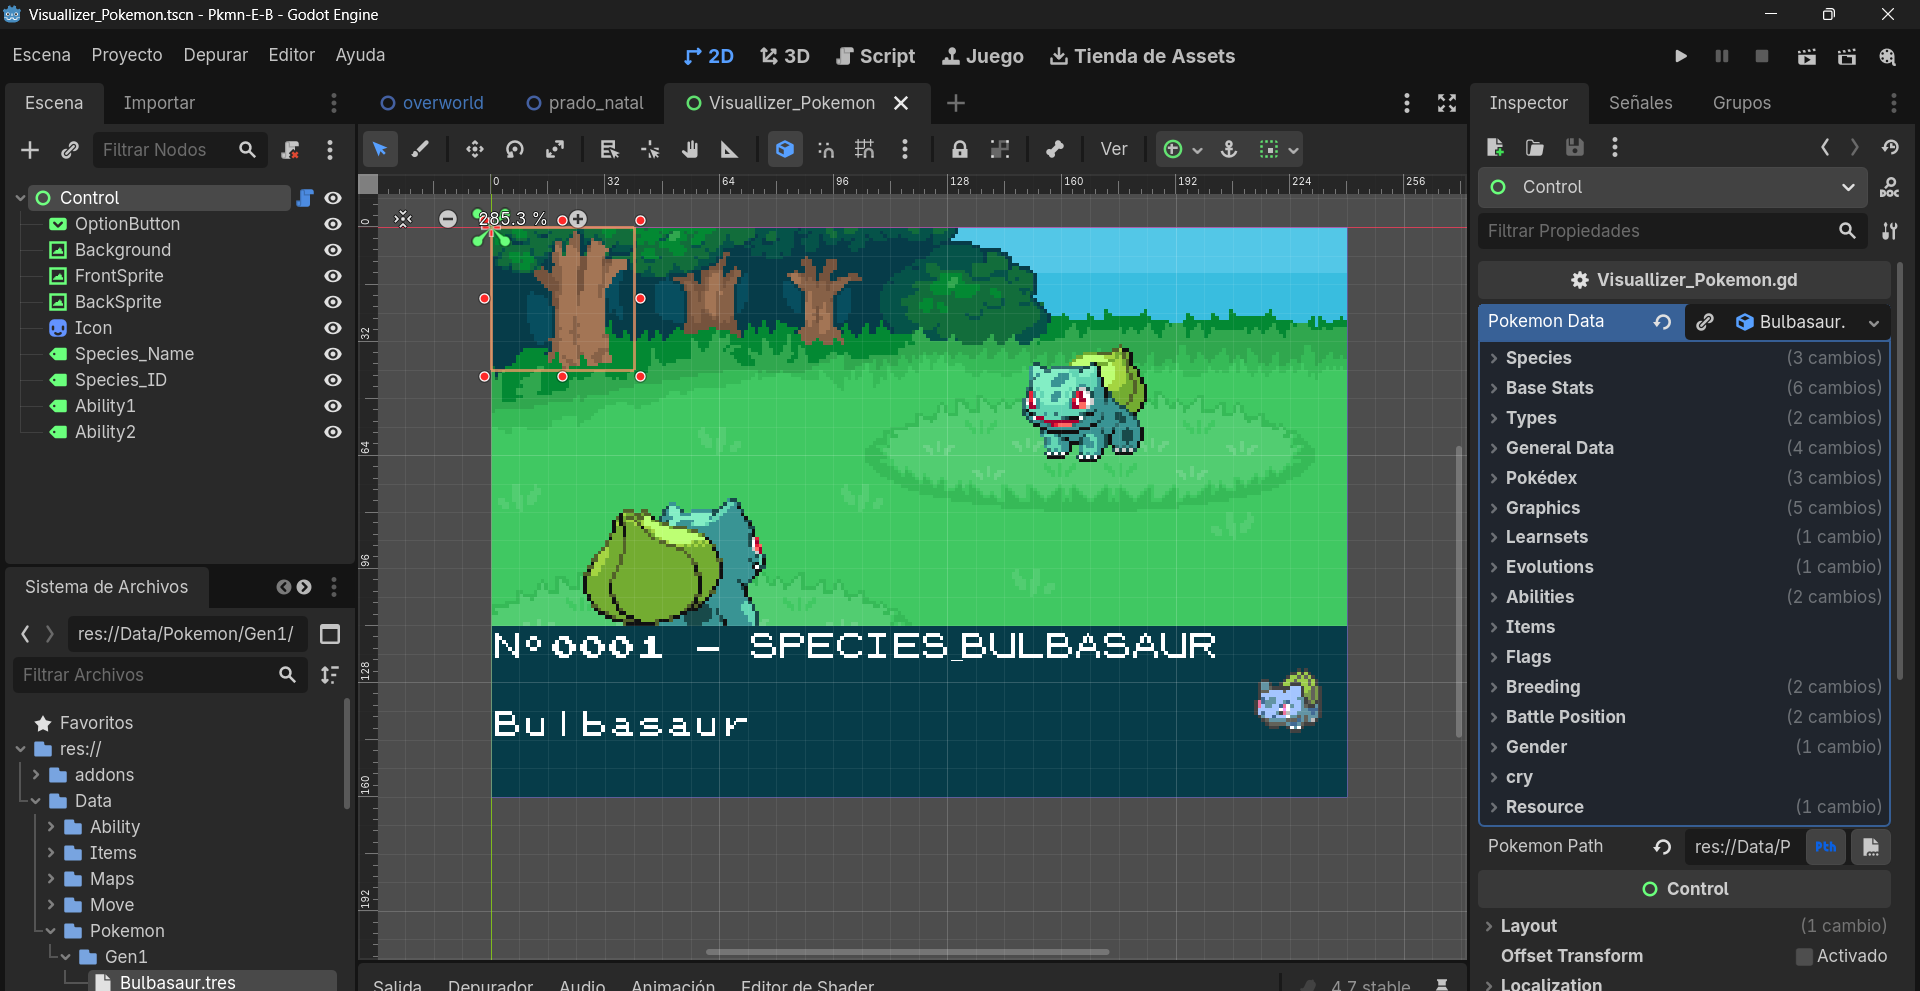
Task: Open the script icon on Control node
Action: click(x=305, y=198)
